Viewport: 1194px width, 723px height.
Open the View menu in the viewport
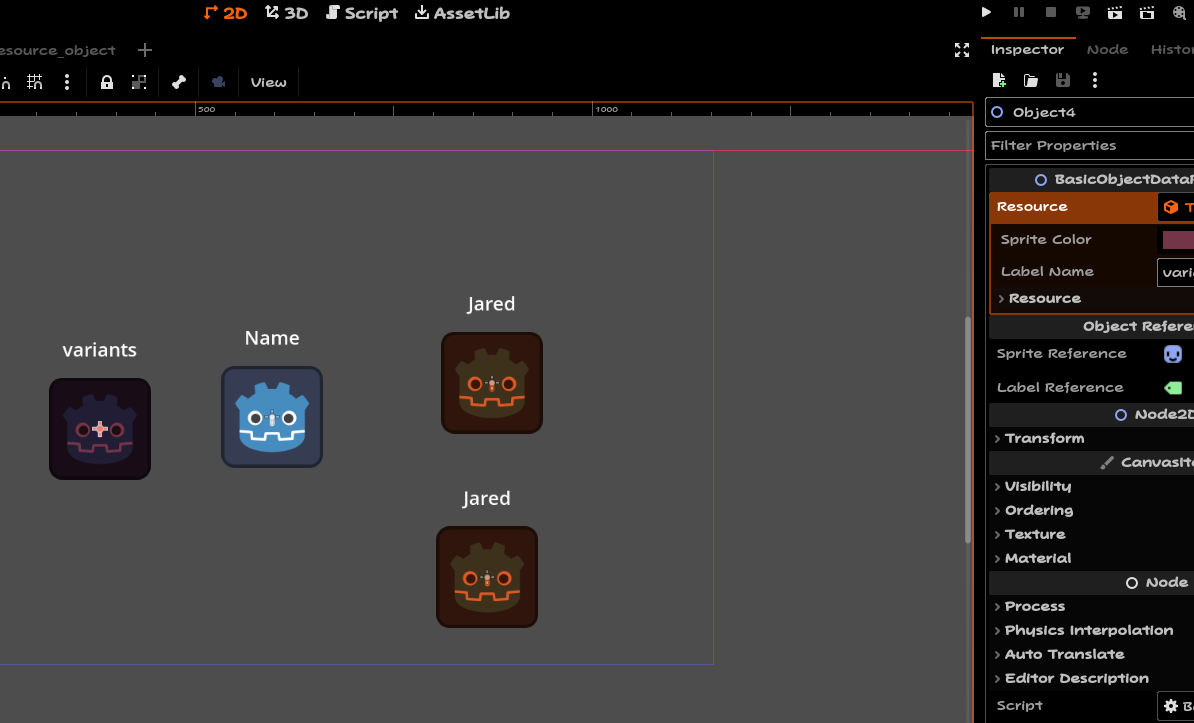(x=267, y=81)
